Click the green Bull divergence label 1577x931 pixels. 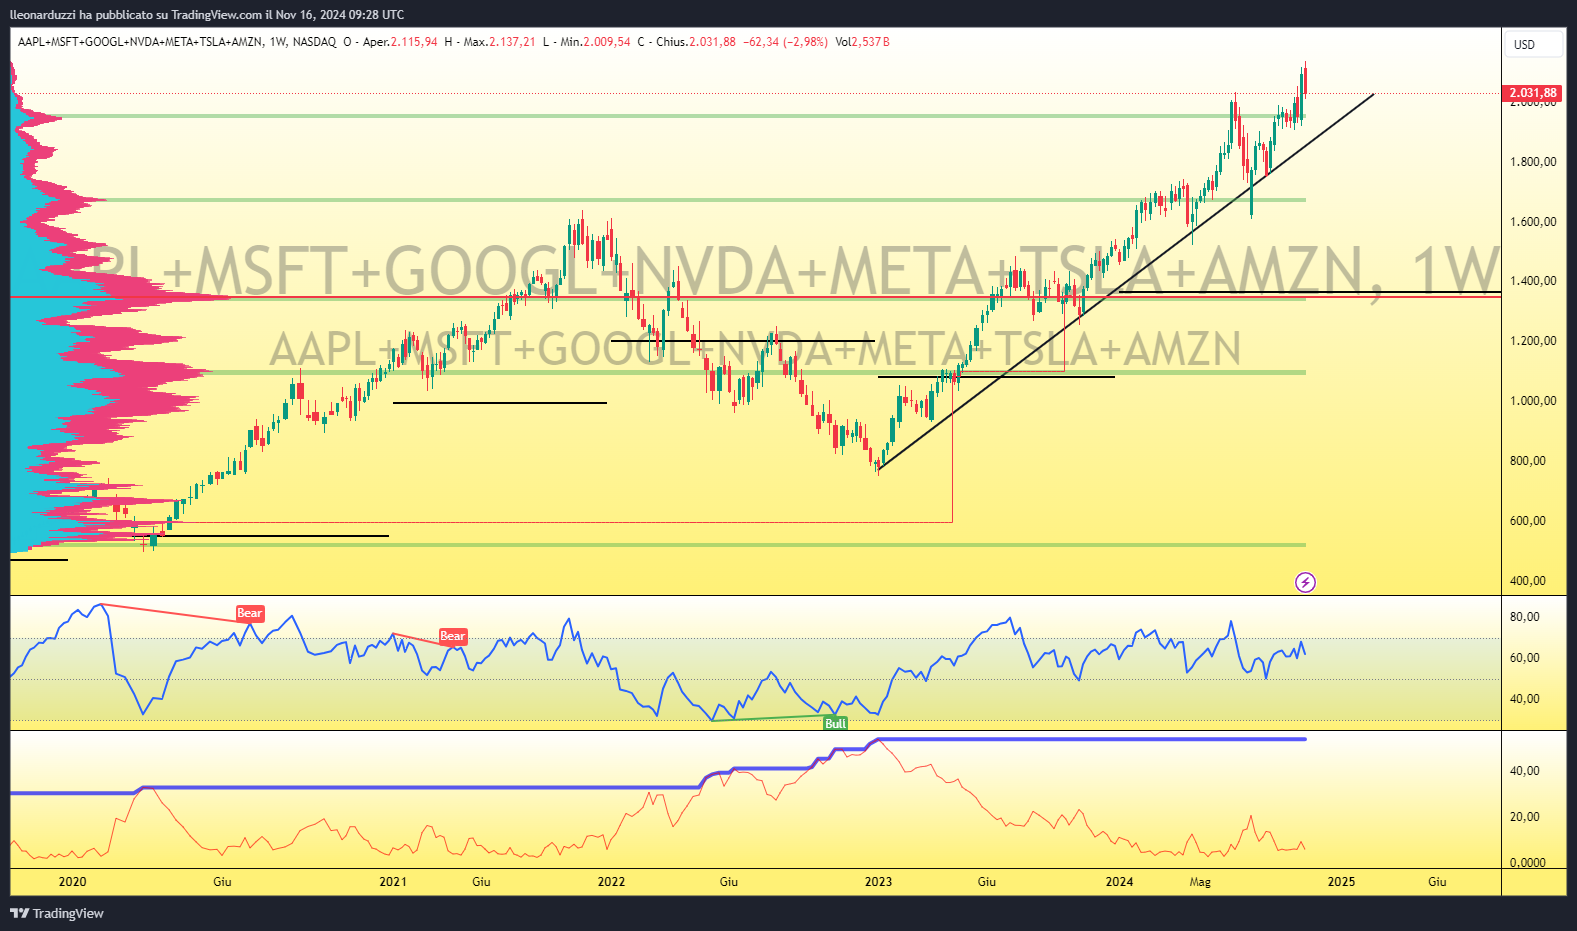835,723
